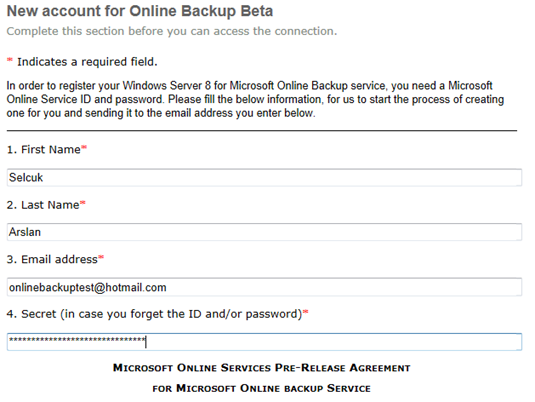The image size is (535, 402).
Task: Click the "New account for Online Backup Beta" heading
Action: point(140,11)
